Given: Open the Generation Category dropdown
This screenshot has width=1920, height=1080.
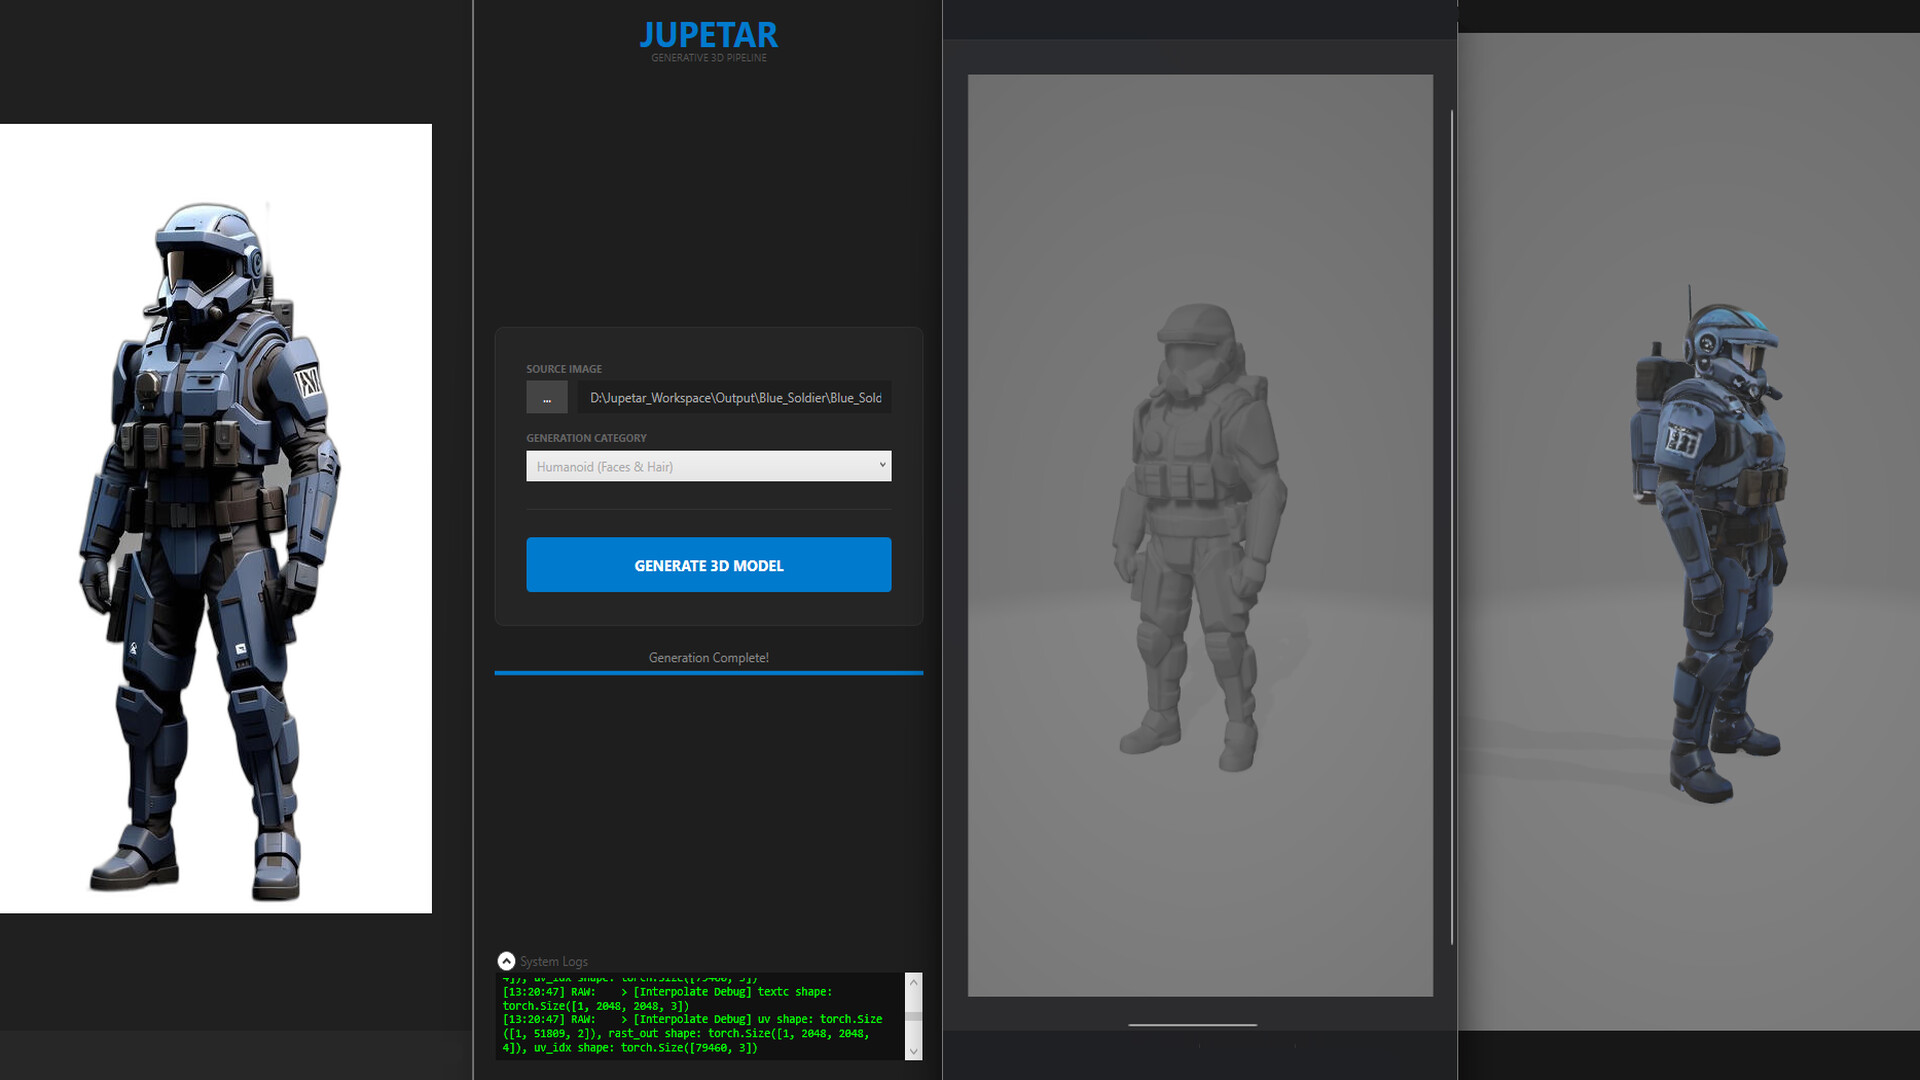Looking at the screenshot, I should pos(708,466).
